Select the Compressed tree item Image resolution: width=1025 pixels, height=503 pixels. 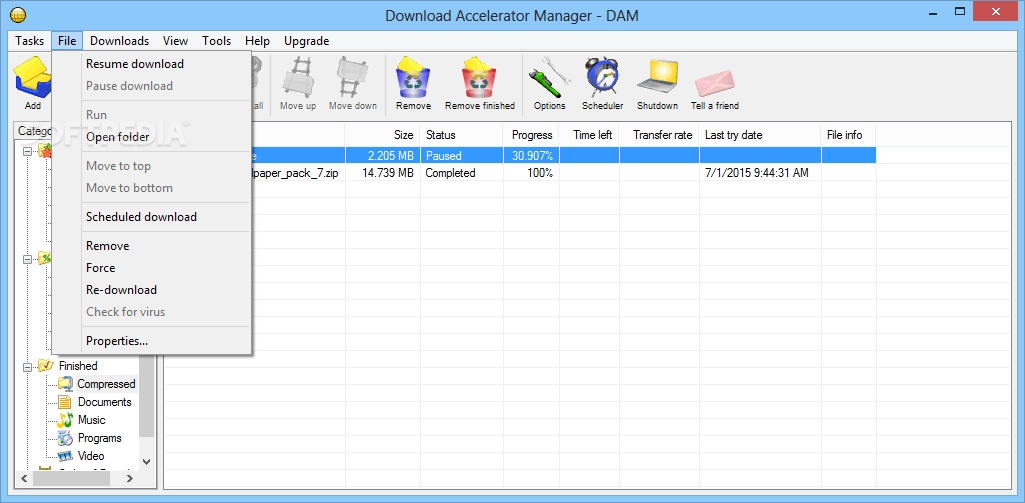(107, 384)
